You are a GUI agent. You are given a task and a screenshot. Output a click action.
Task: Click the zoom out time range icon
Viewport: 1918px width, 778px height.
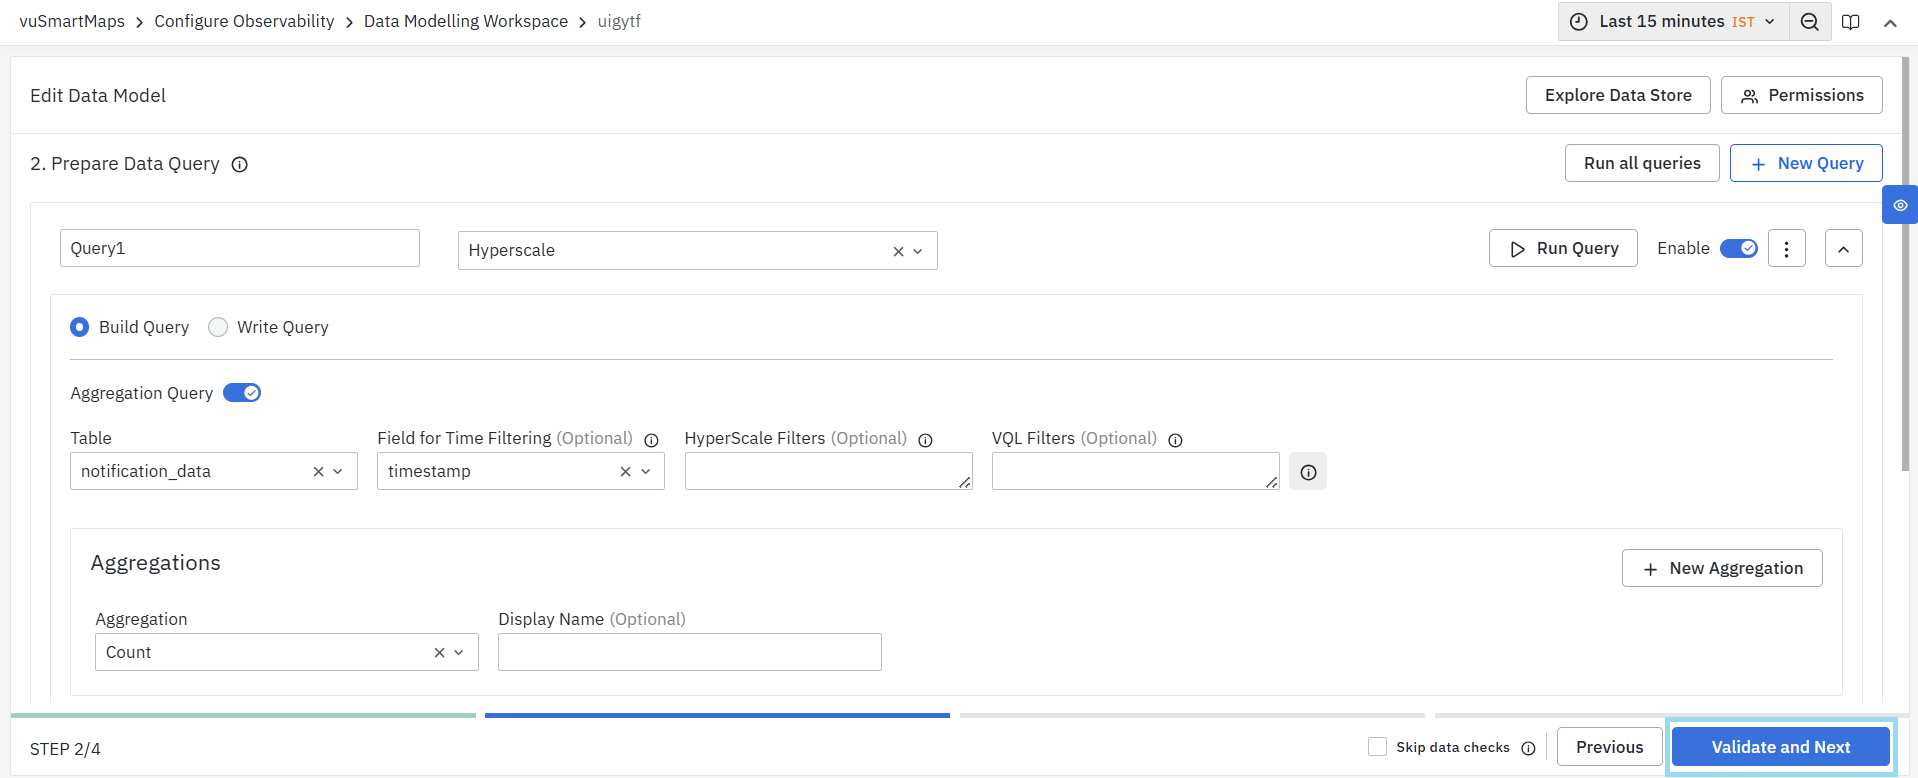coord(1809,22)
